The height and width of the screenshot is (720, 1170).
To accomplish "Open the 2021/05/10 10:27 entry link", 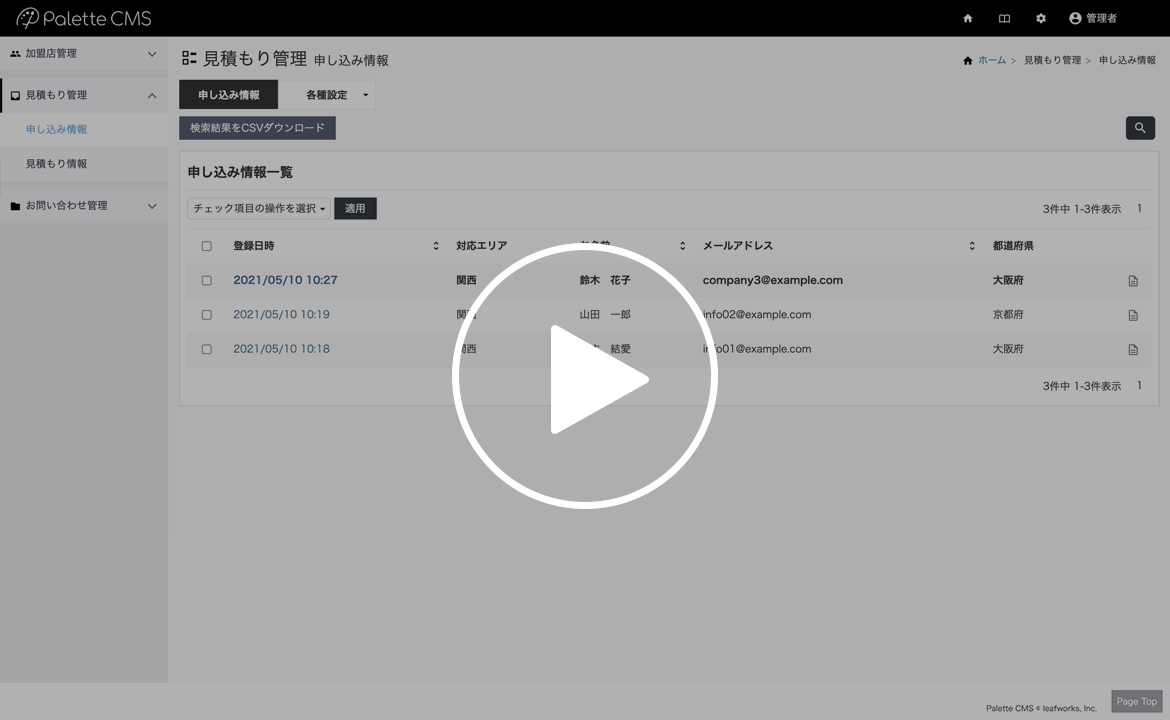I will 285,280.
